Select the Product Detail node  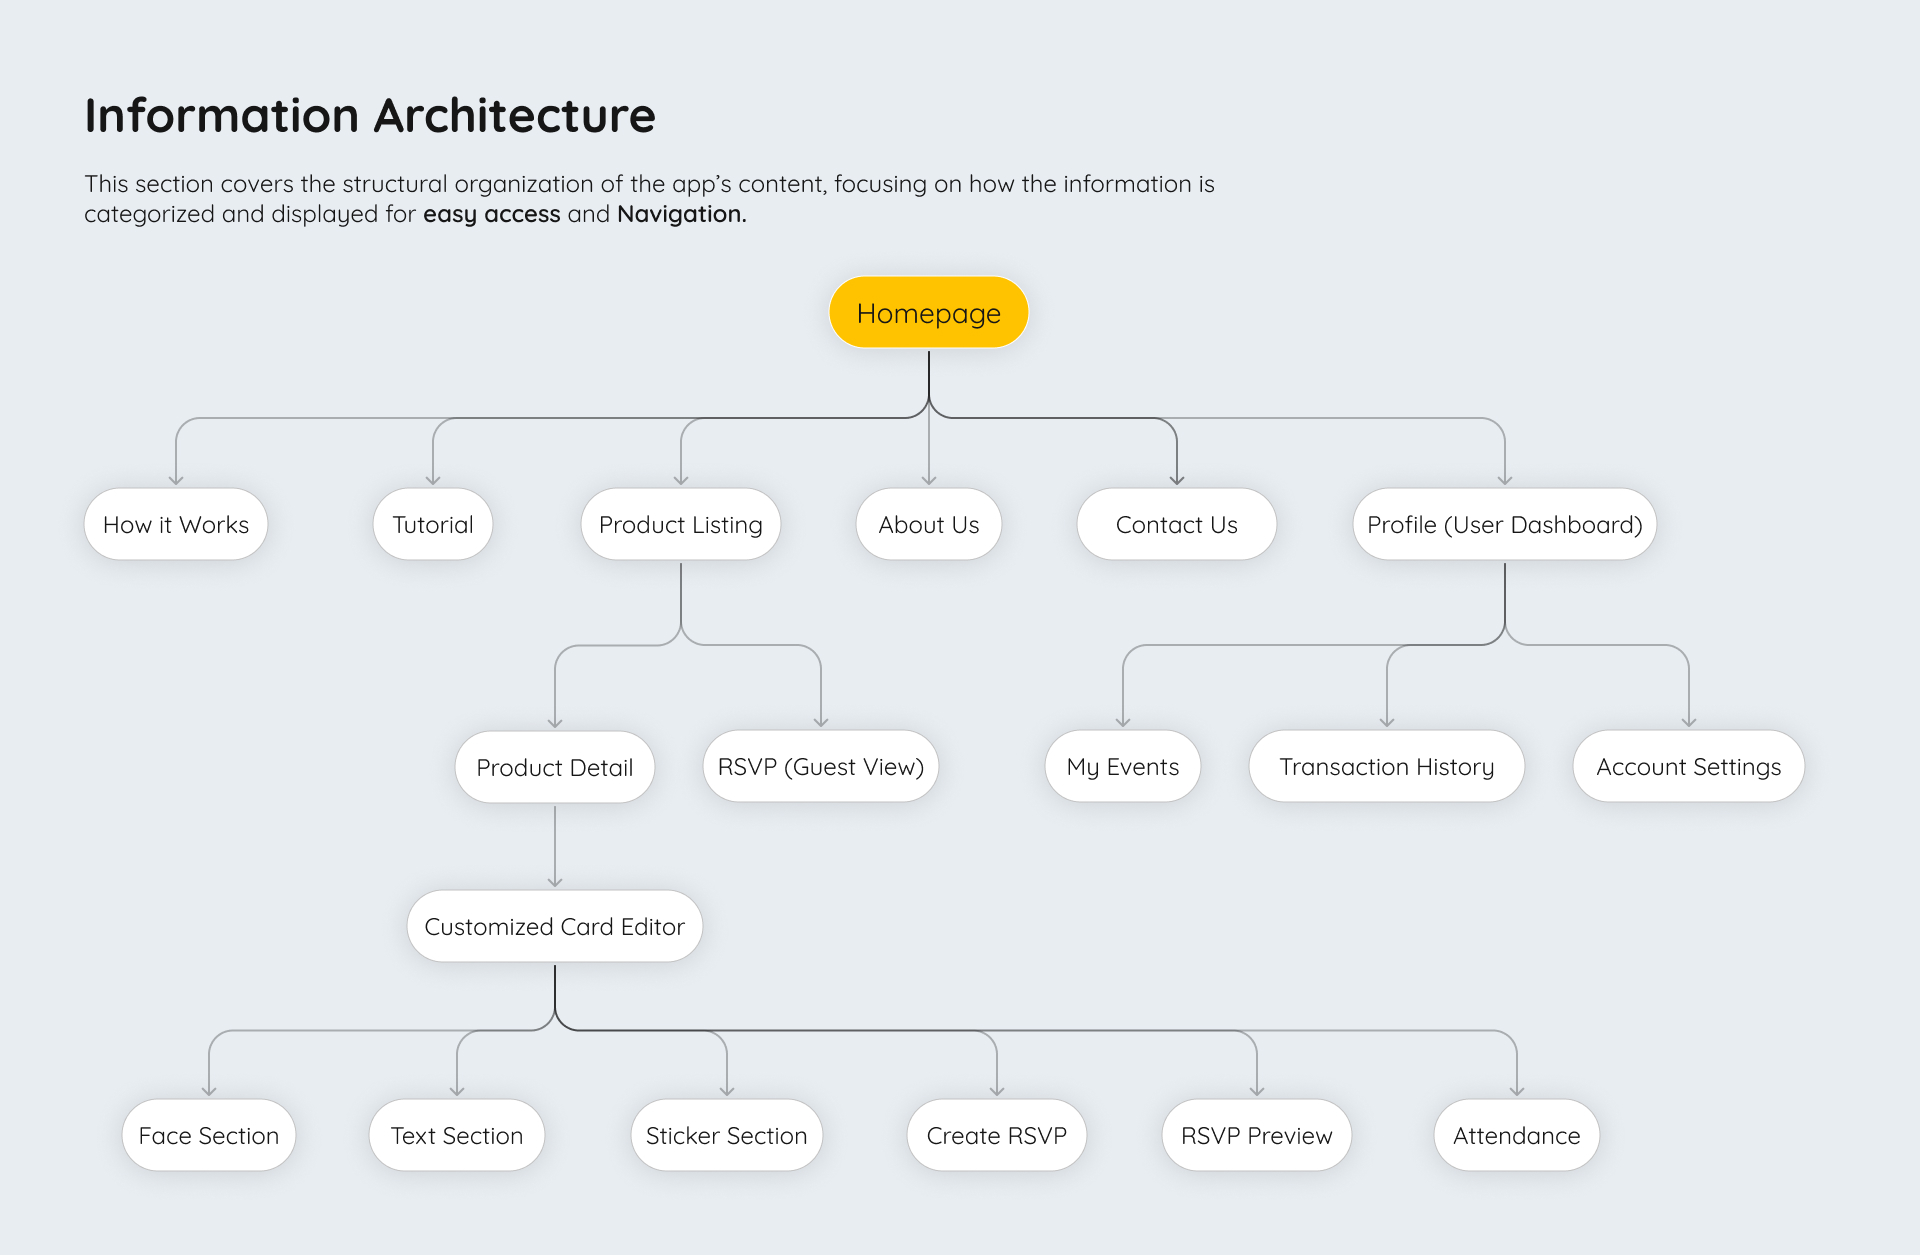coord(554,767)
